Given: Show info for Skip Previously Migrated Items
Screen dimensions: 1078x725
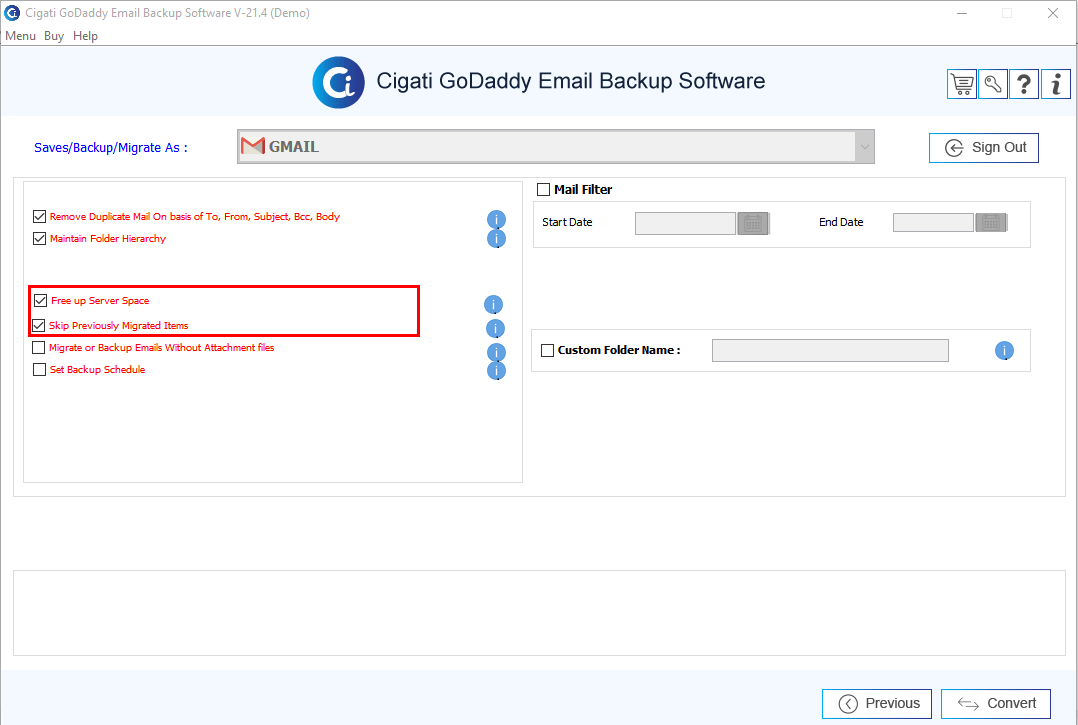Looking at the screenshot, I should 495,328.
